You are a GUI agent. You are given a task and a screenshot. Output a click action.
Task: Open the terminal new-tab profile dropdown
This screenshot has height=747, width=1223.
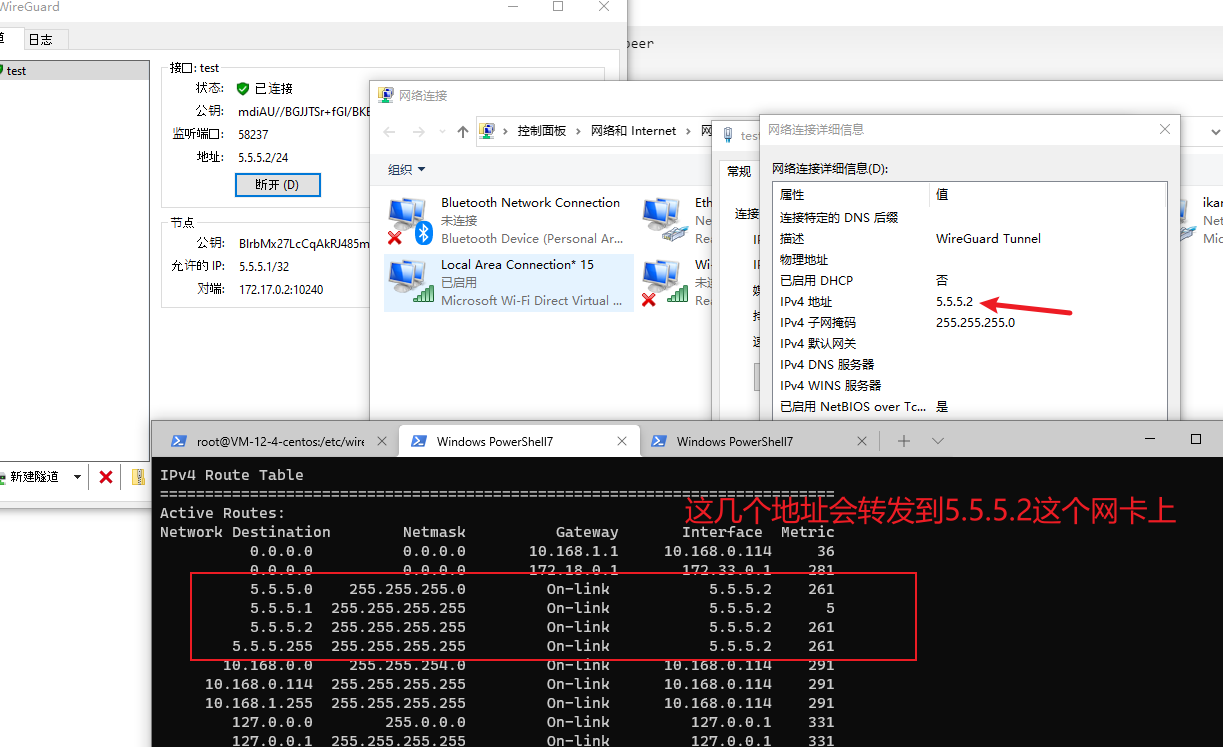point(937,441)
